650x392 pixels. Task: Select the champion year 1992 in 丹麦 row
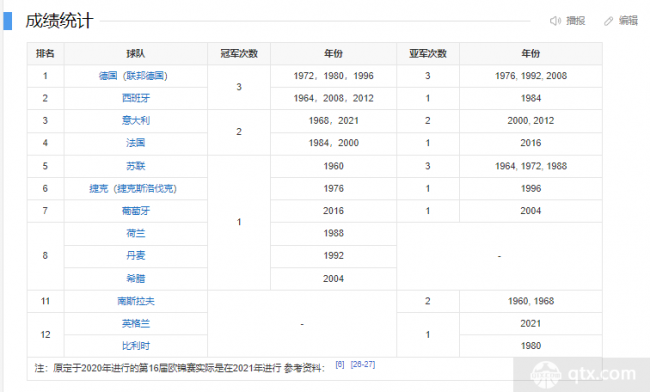334,256
